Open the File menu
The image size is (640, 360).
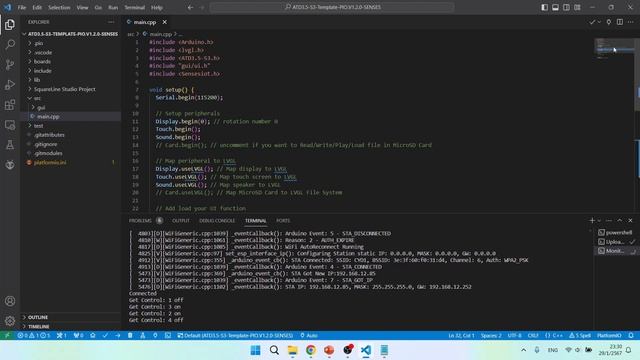coord(22,7)
